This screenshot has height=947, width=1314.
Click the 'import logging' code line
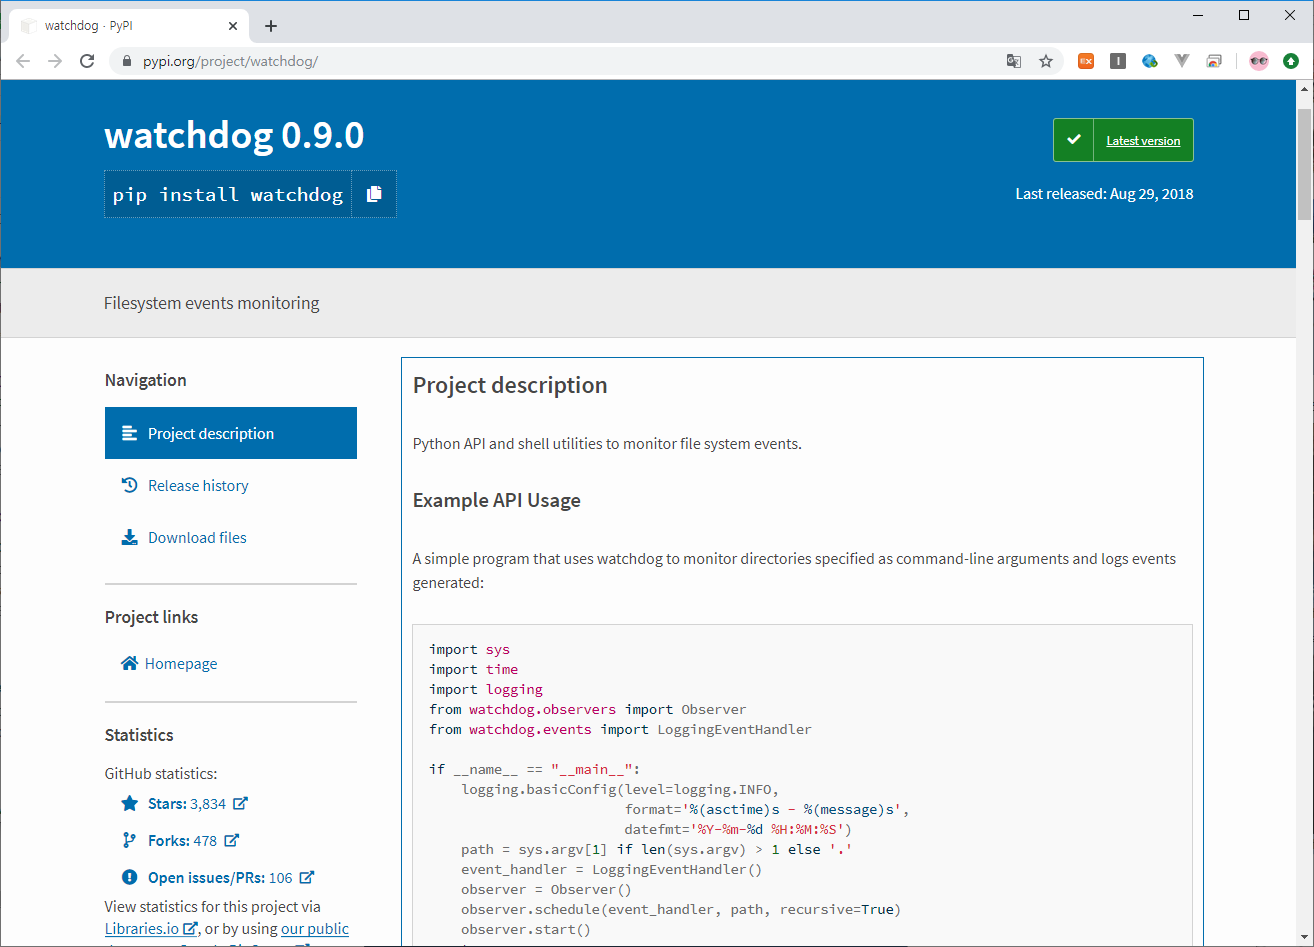(x=486, y=689)
